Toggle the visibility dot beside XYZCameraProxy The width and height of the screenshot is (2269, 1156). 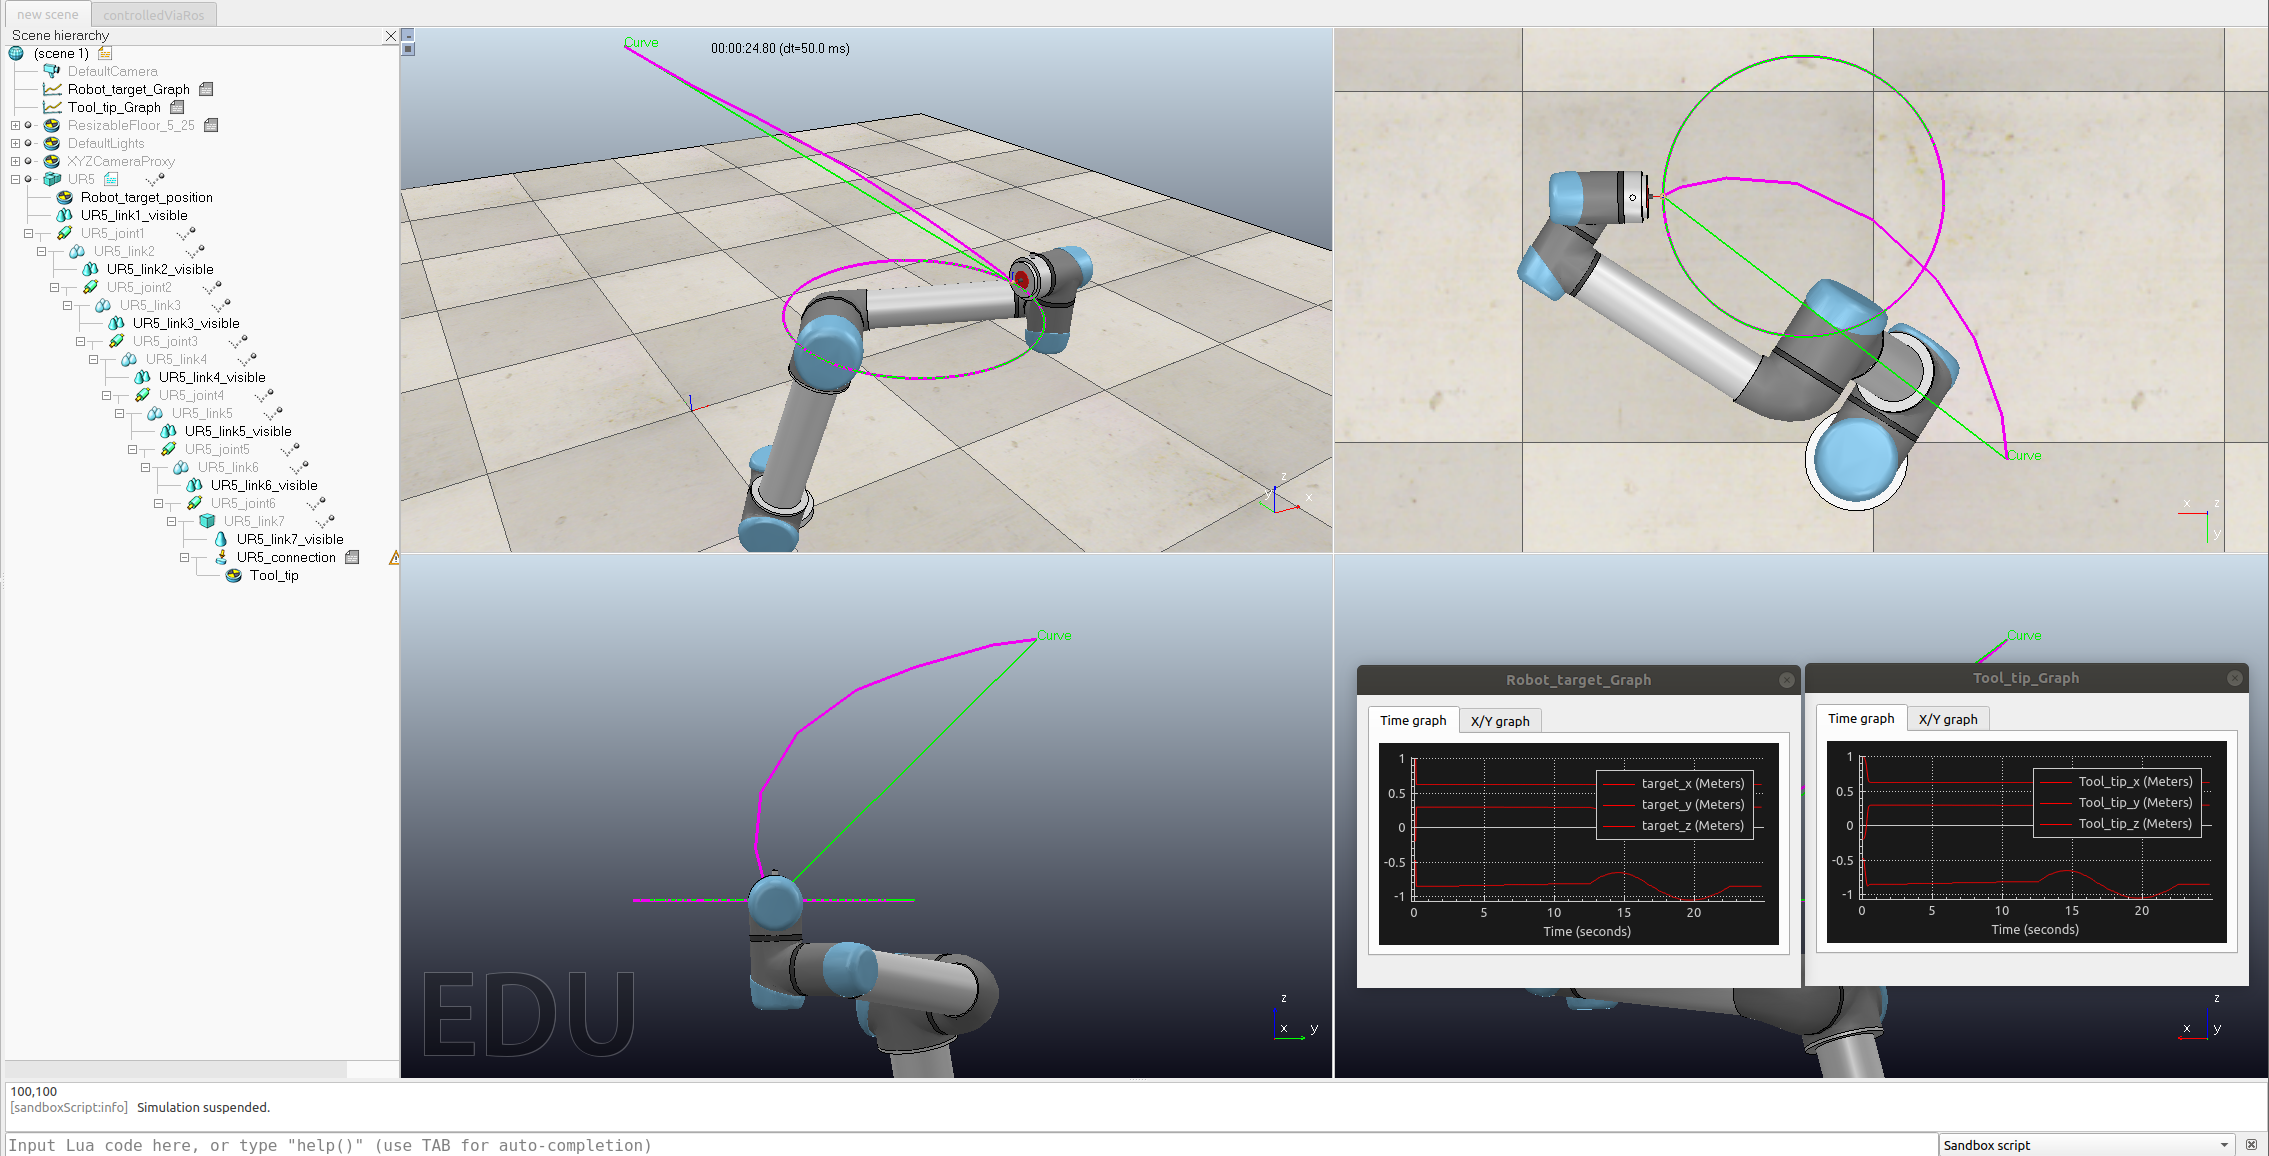click(x=28, y=161)
